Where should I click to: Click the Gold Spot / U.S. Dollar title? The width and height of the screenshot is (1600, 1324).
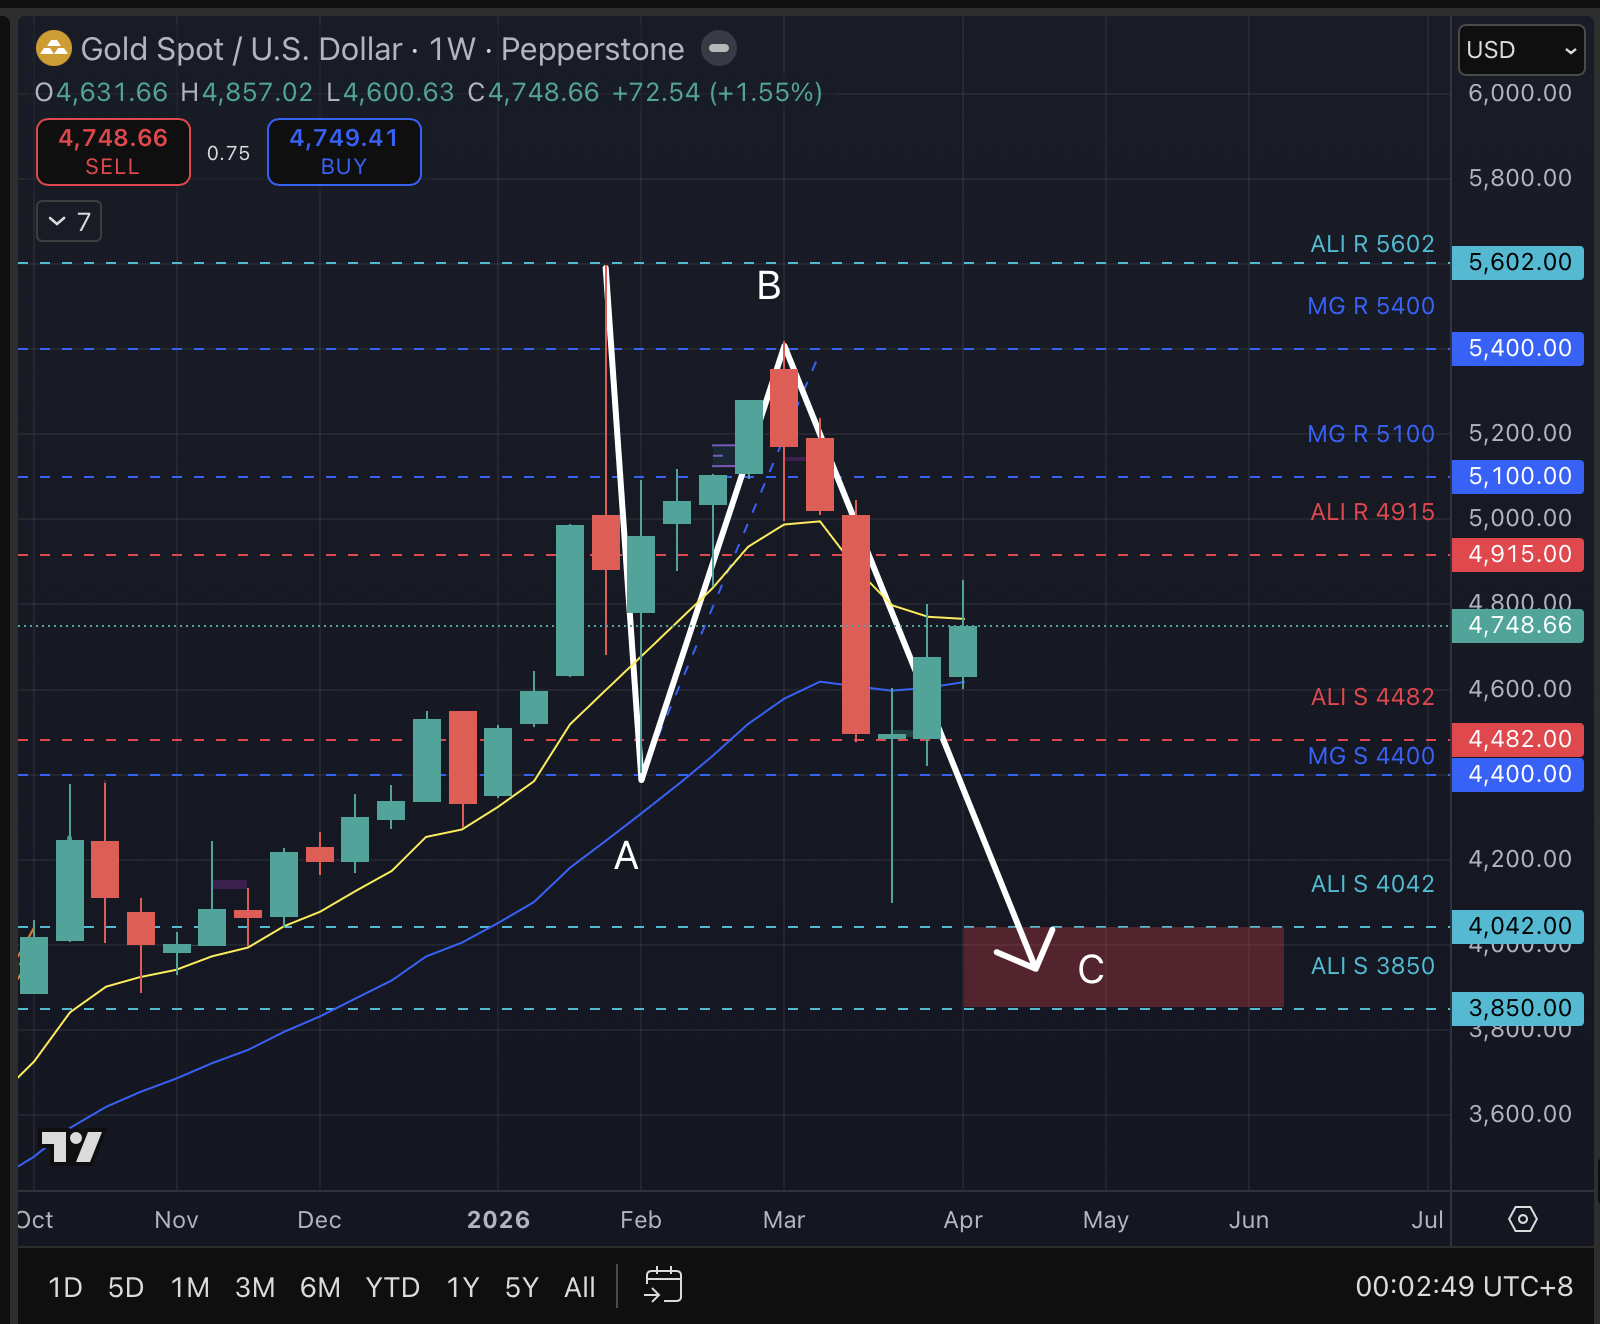241,49
